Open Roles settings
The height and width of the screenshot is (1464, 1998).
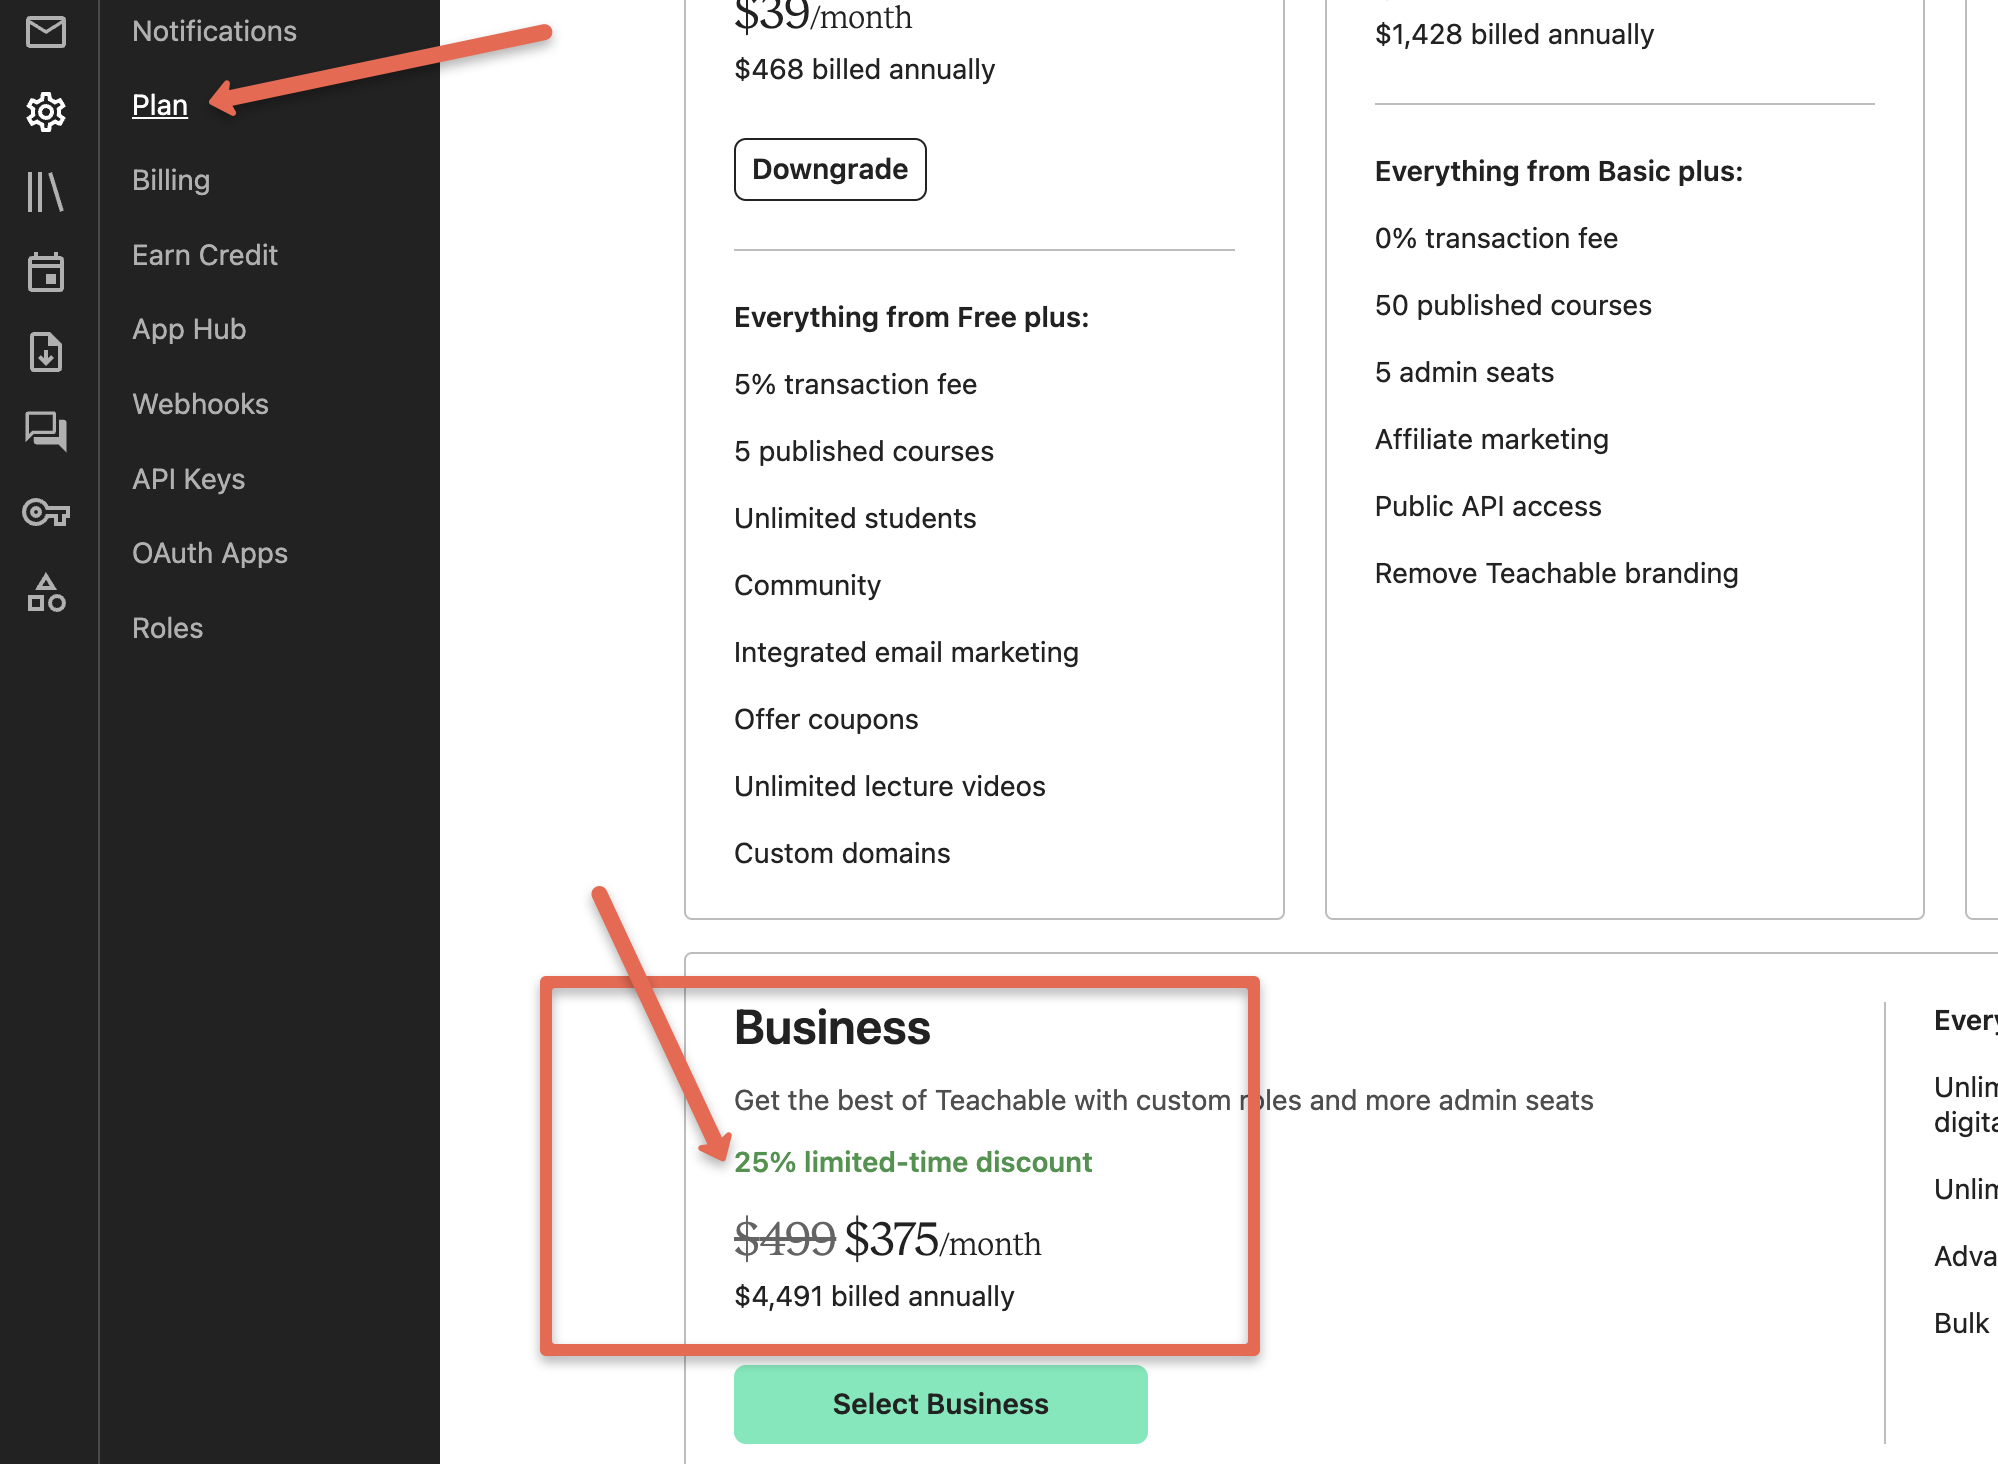click(168, 628)
